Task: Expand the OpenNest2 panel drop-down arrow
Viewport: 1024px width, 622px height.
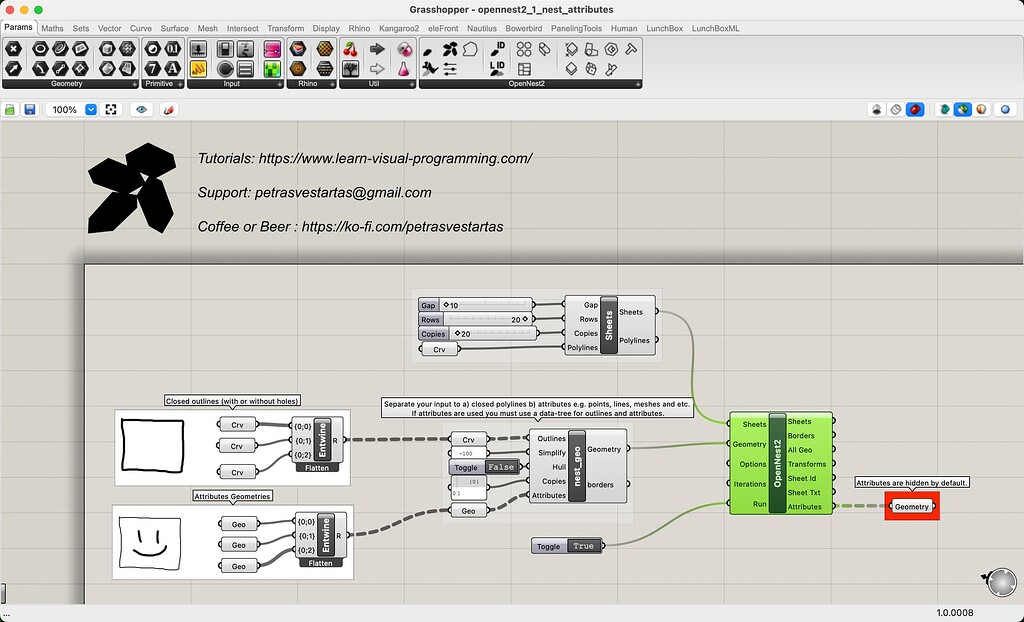Action: pyautogui.click(x=638, y=83)
